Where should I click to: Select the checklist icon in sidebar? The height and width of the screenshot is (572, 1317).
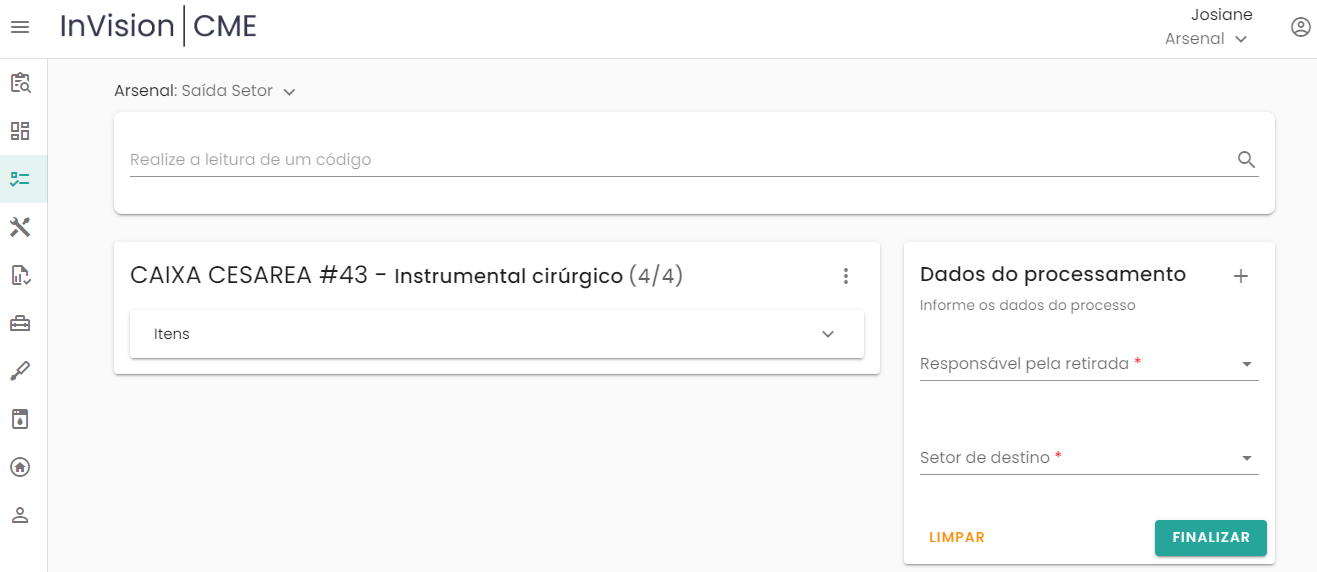point(20,179)
